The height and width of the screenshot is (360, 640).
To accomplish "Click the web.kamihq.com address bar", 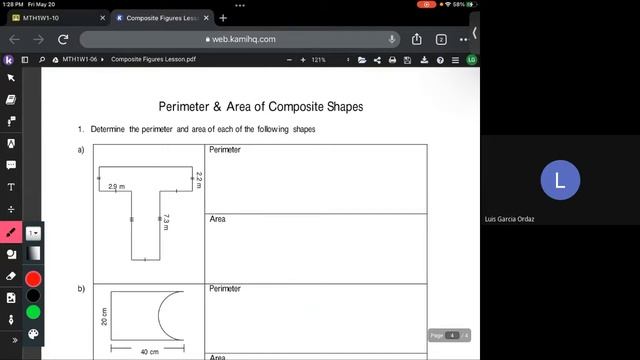I will tap(240, 40).
